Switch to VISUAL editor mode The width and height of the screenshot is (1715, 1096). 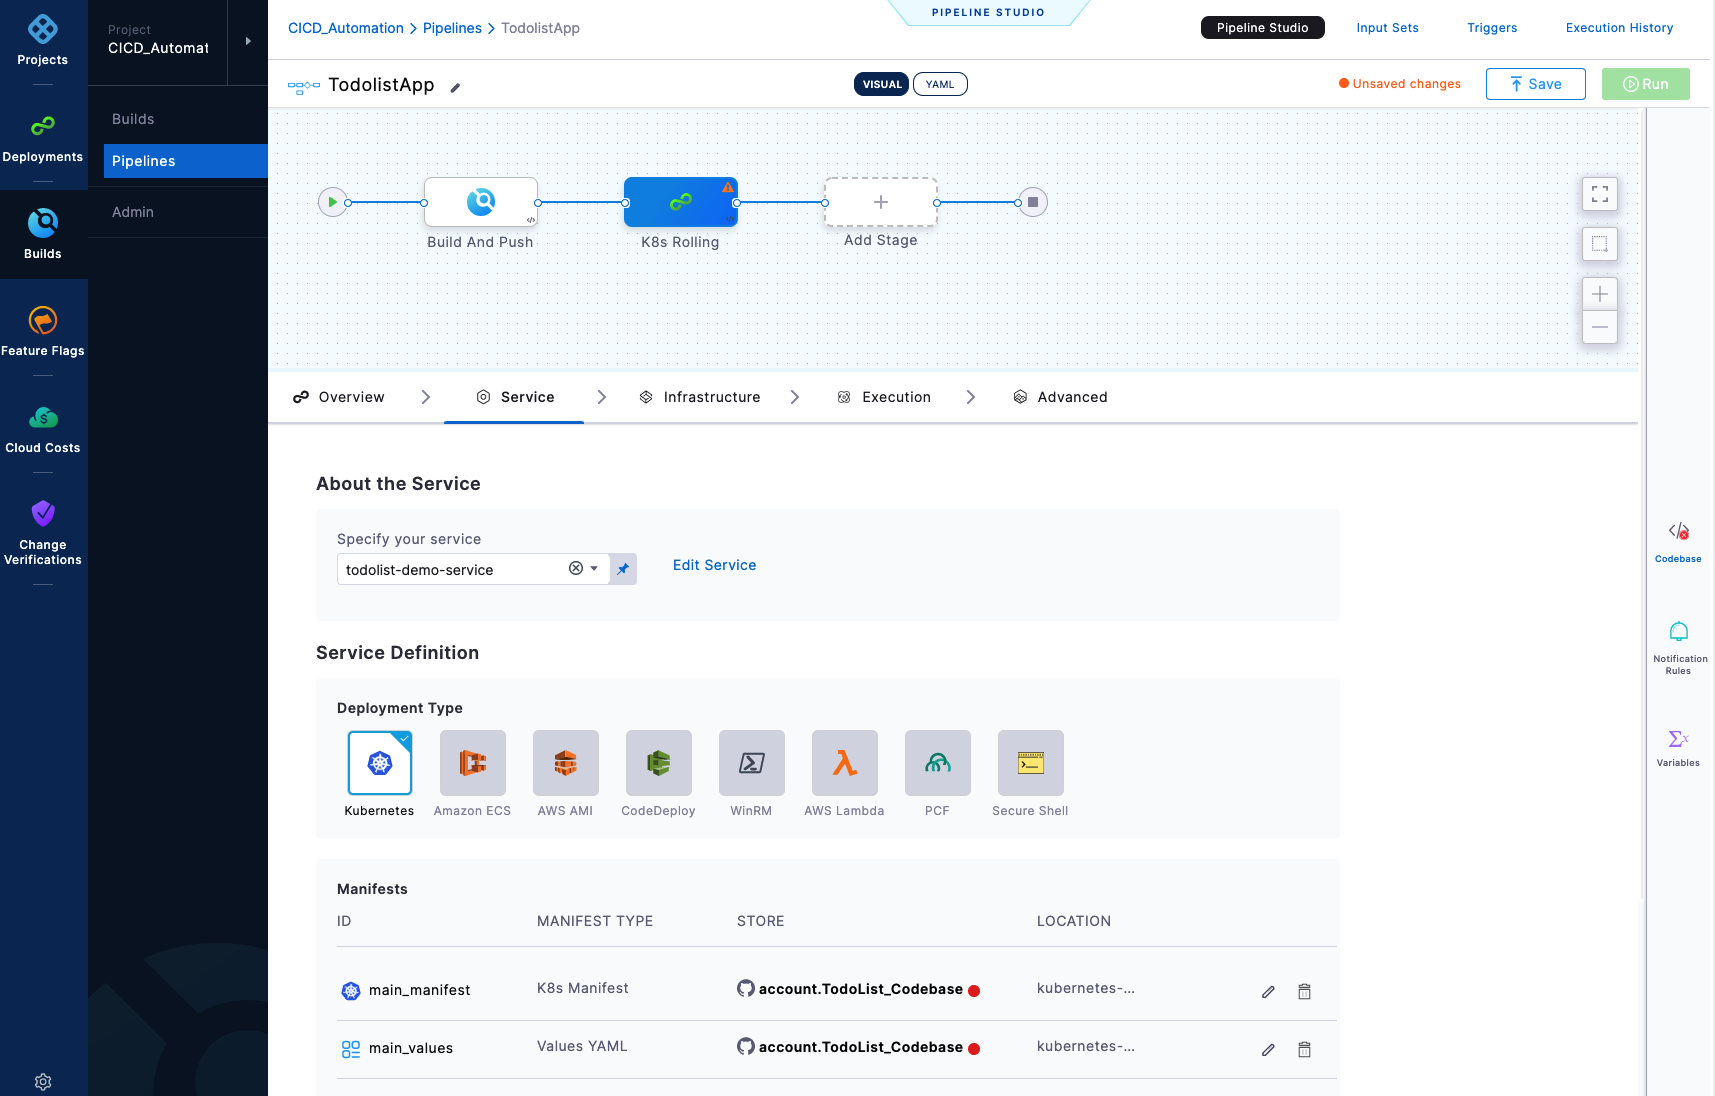pyautogui.click(x=882, y=84)
